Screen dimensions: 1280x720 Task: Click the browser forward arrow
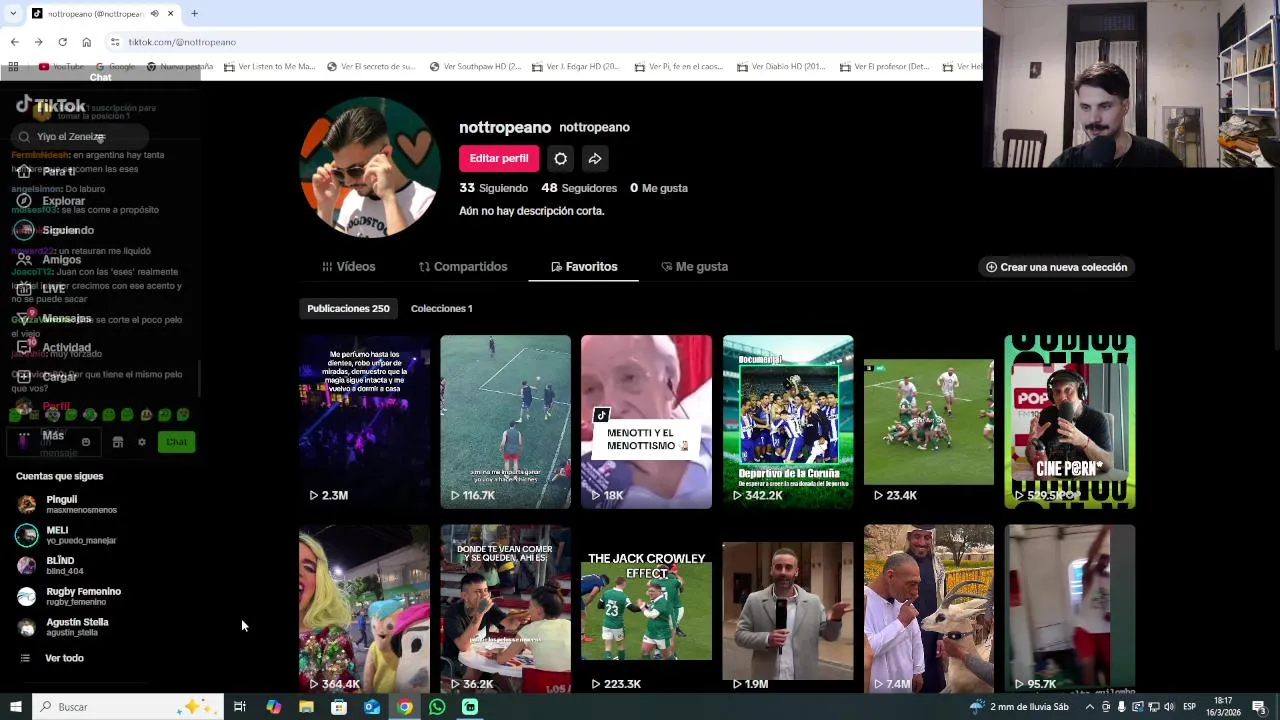pos(38,42)
